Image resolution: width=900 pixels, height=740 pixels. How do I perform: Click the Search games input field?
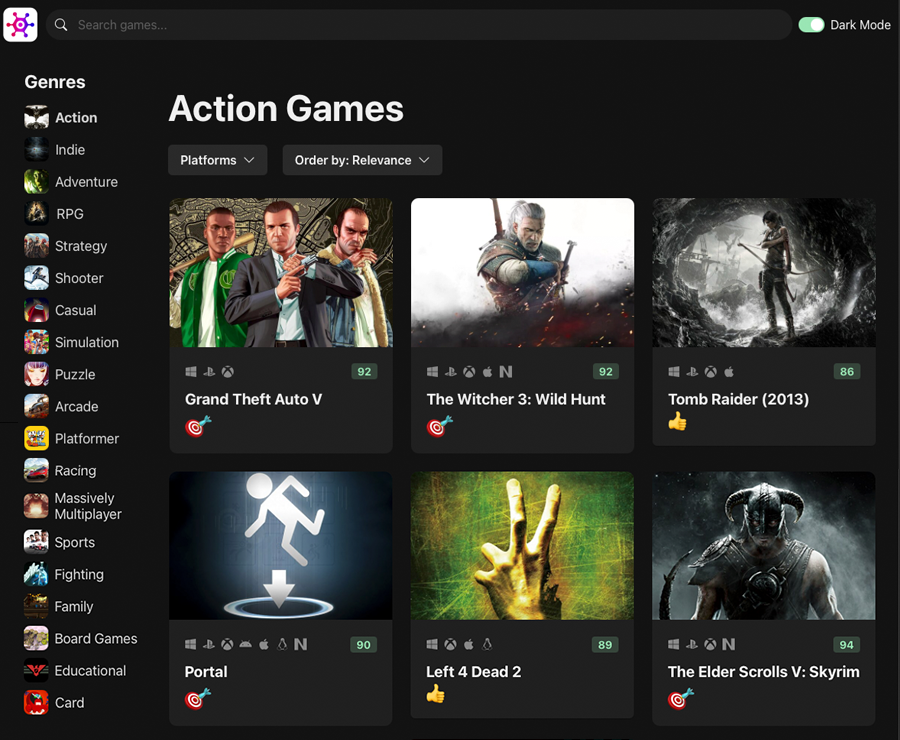(420, 25)
